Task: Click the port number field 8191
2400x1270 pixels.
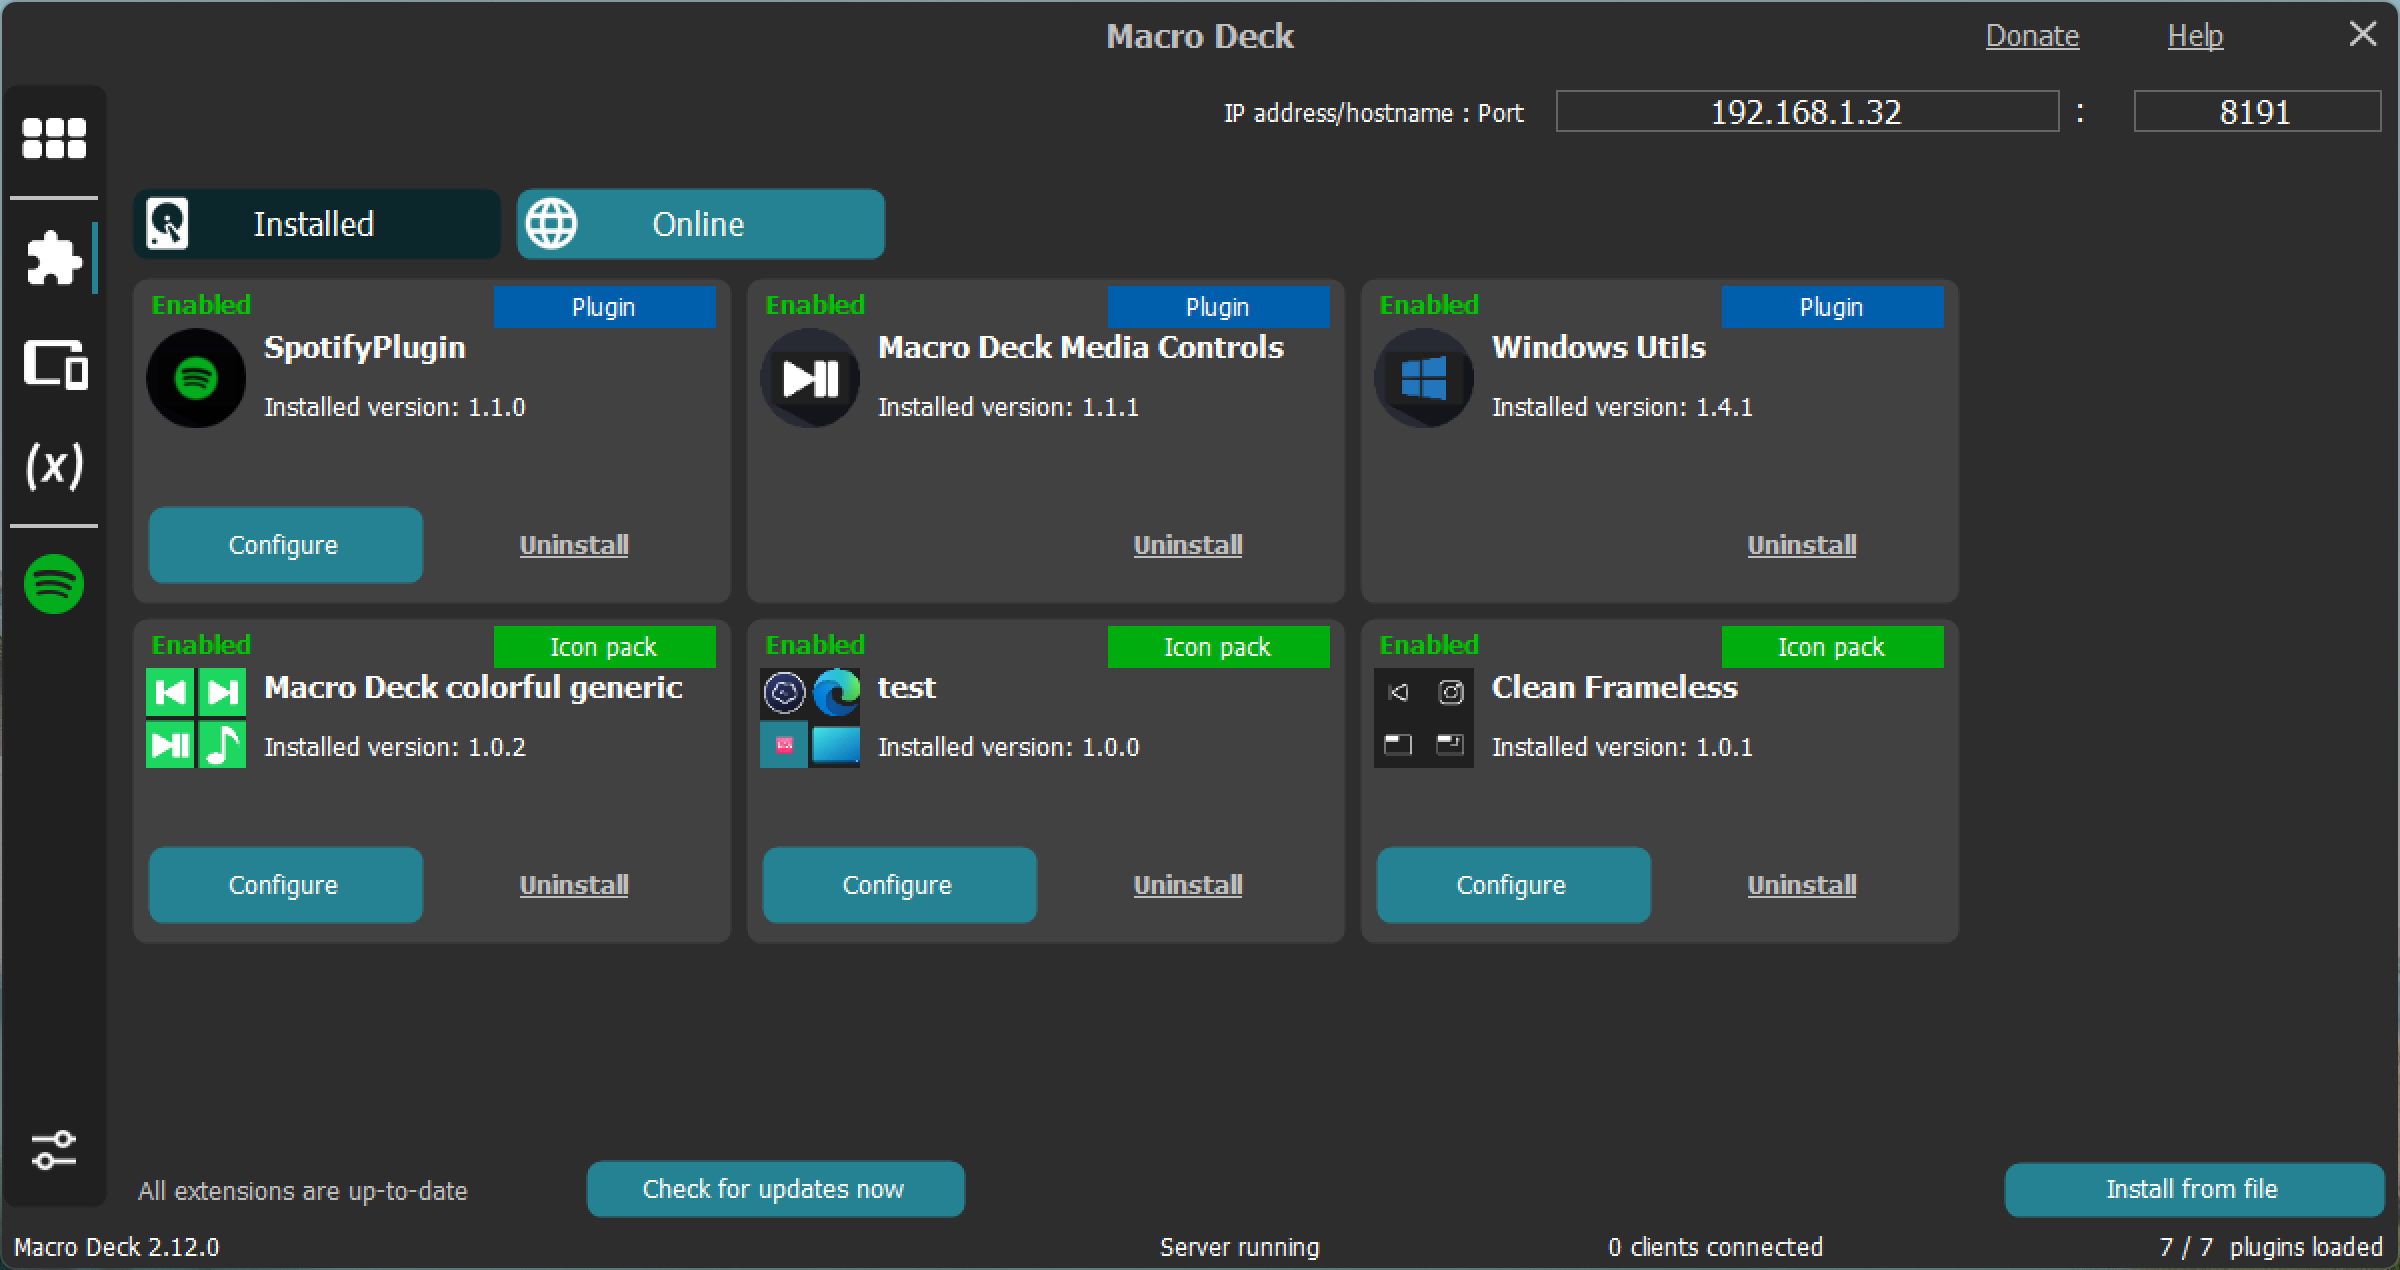Action: (2256, 112)
